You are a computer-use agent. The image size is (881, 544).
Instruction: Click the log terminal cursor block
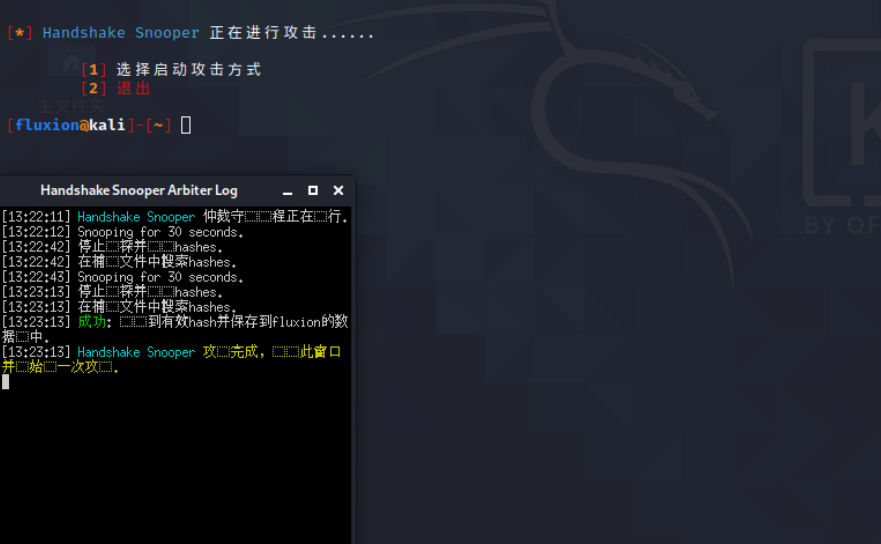(6, 382)
